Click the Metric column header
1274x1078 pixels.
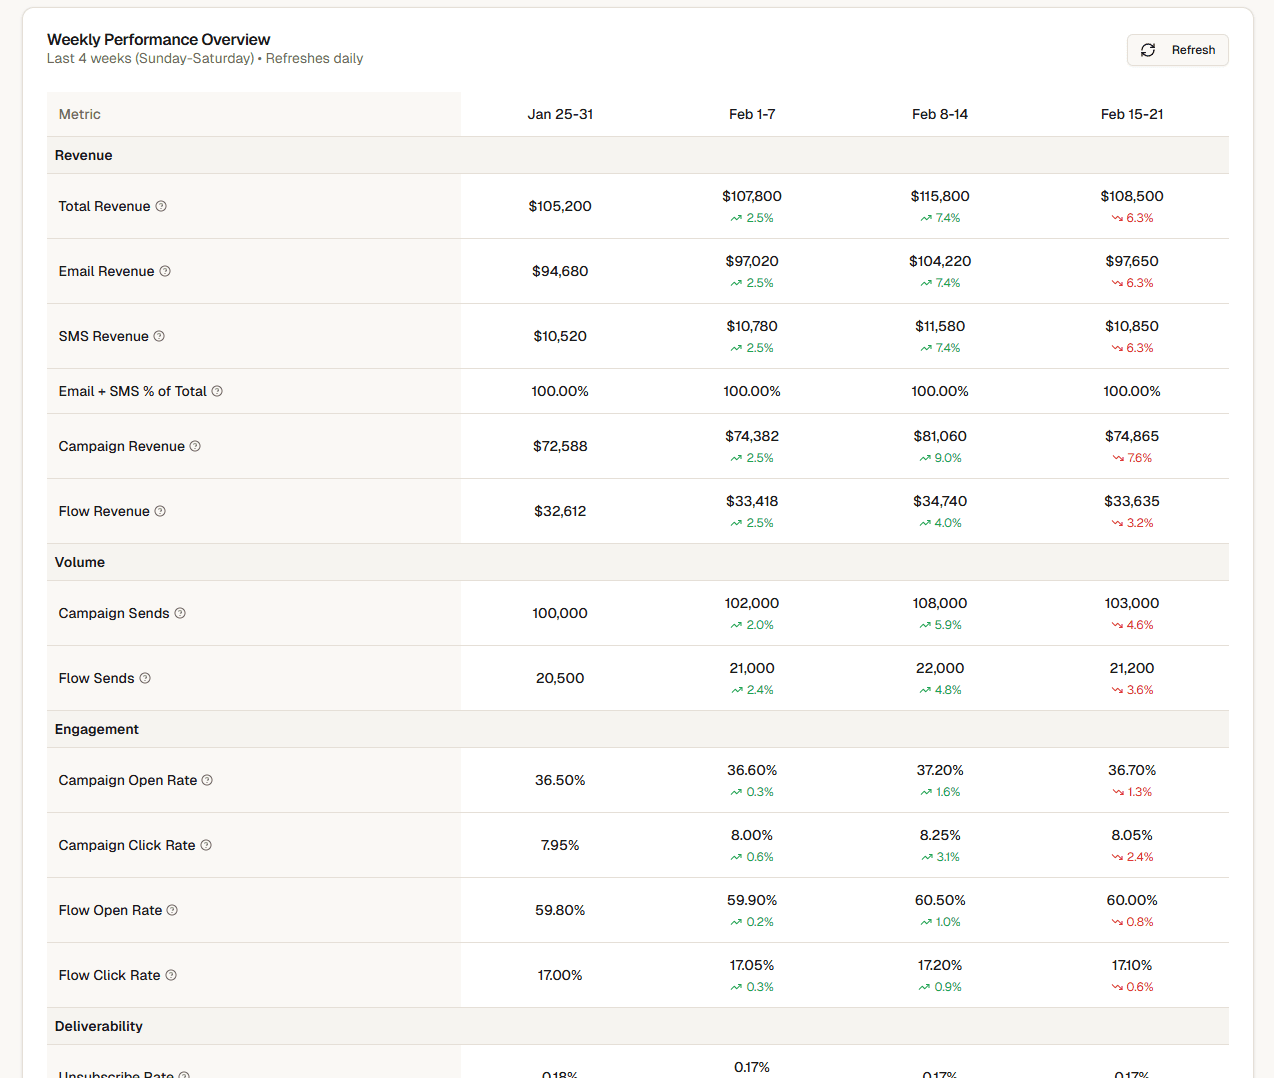coord(80,114)
